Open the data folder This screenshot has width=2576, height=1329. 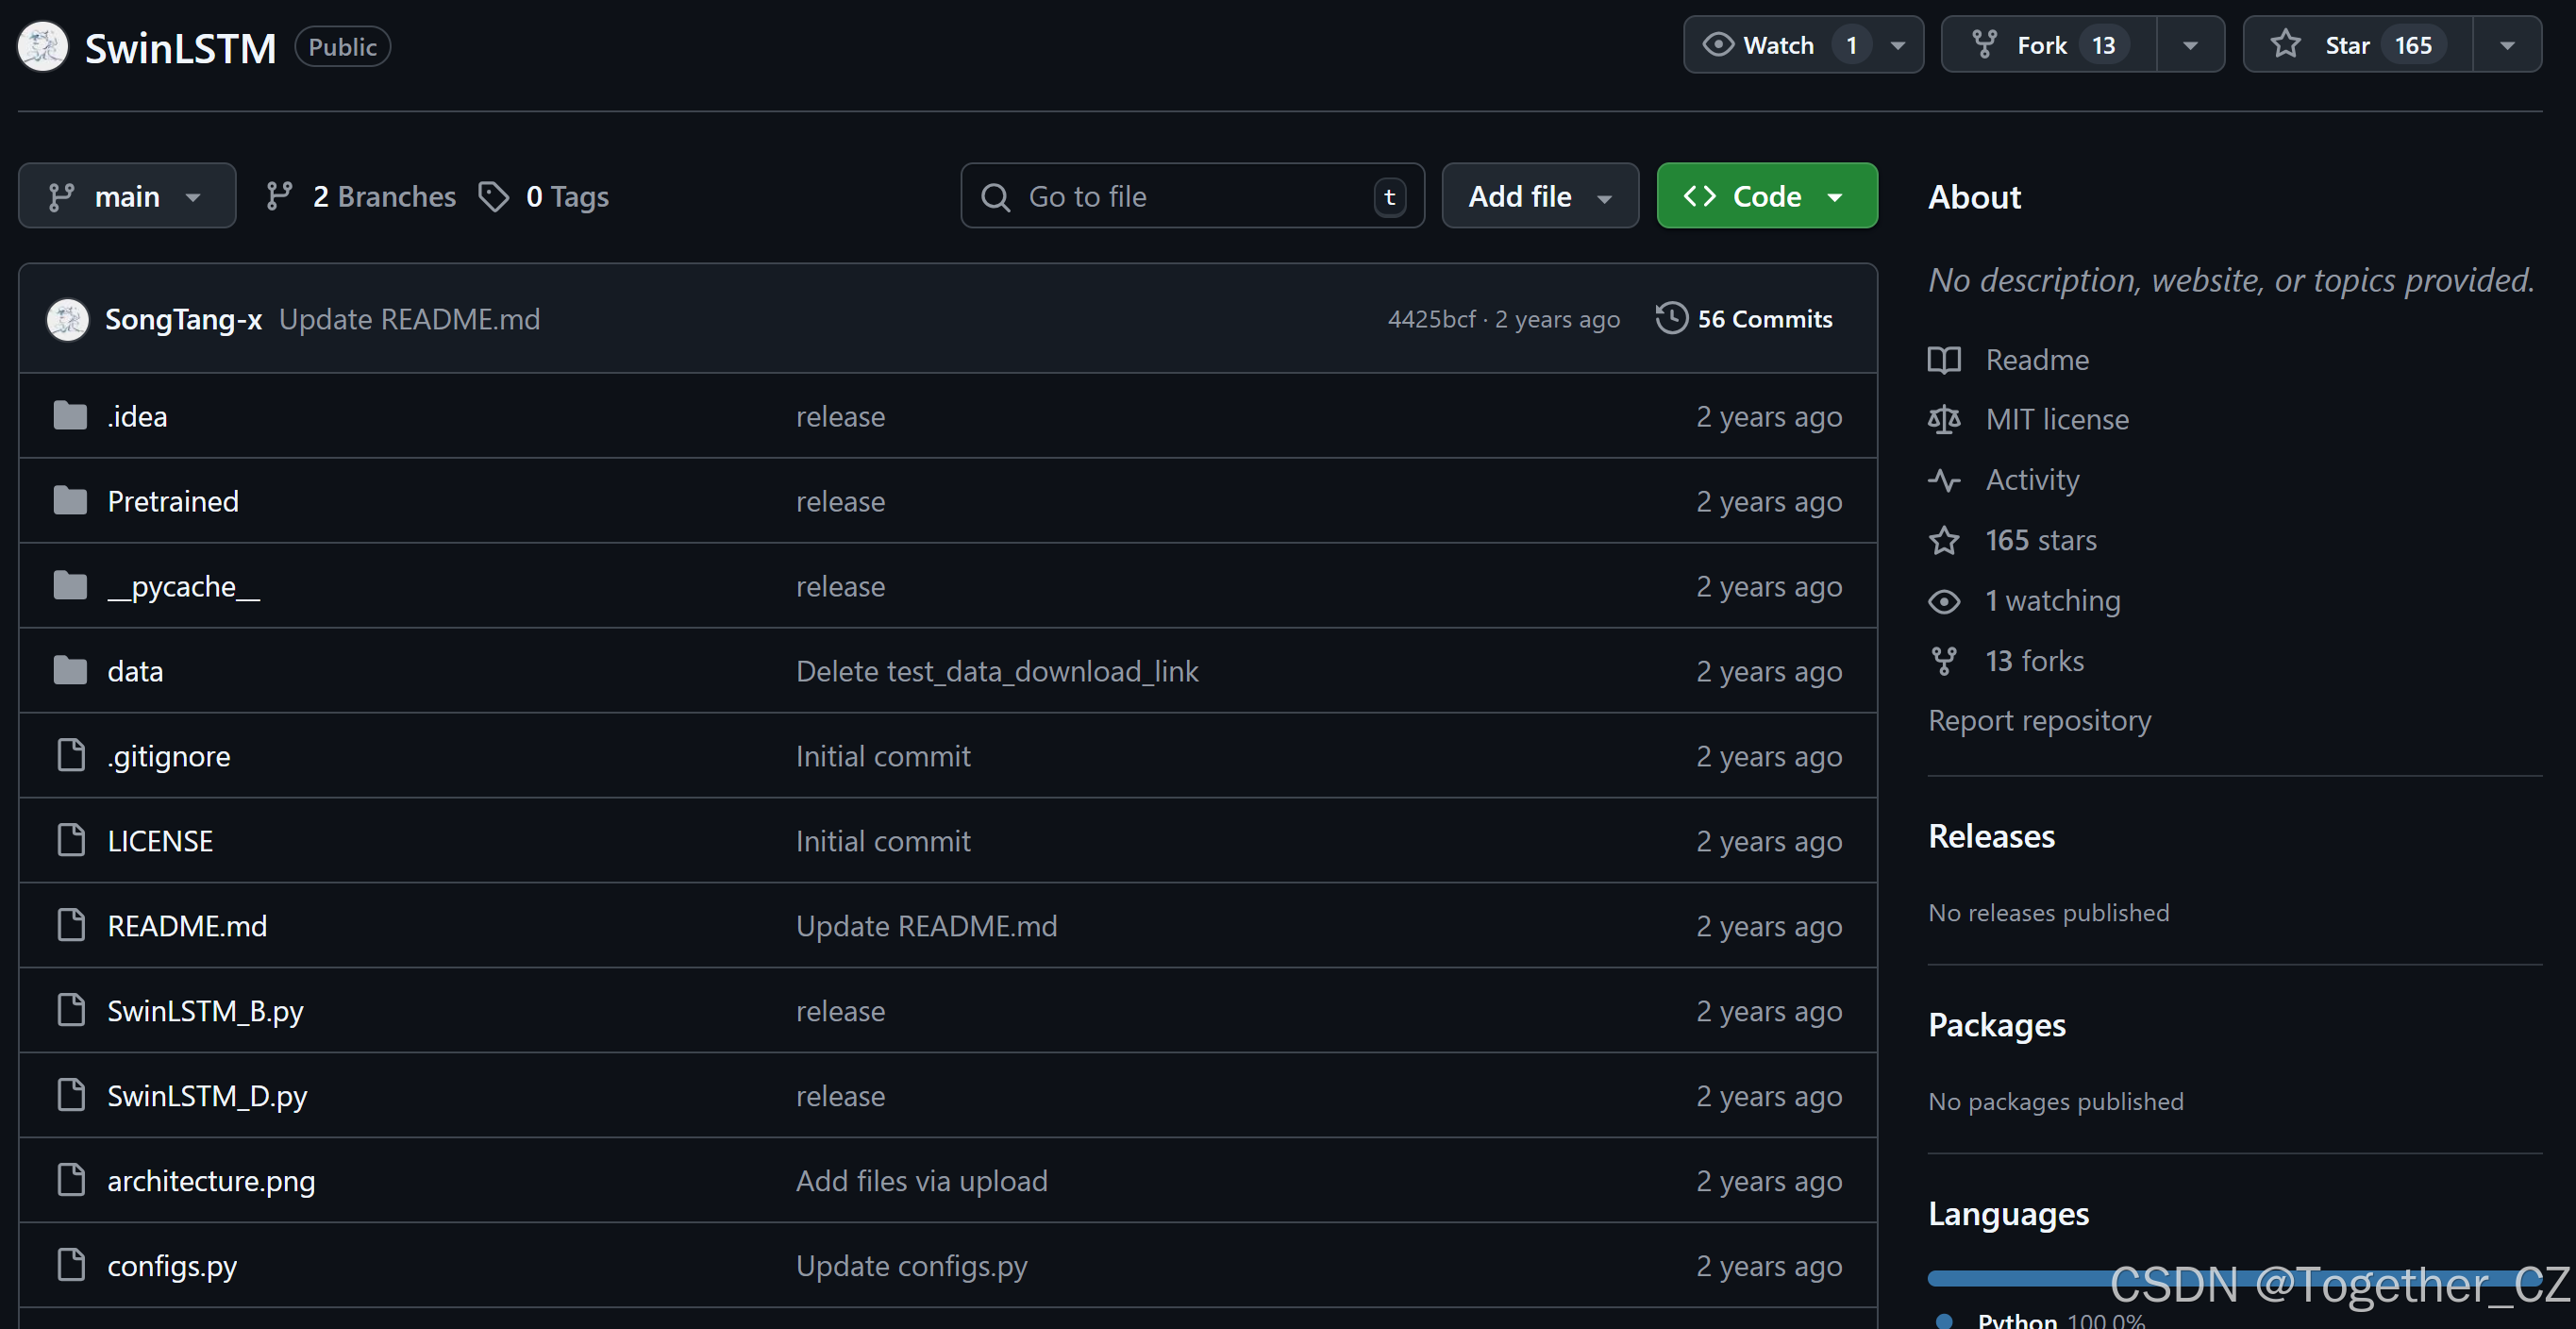tap(135, 671)
